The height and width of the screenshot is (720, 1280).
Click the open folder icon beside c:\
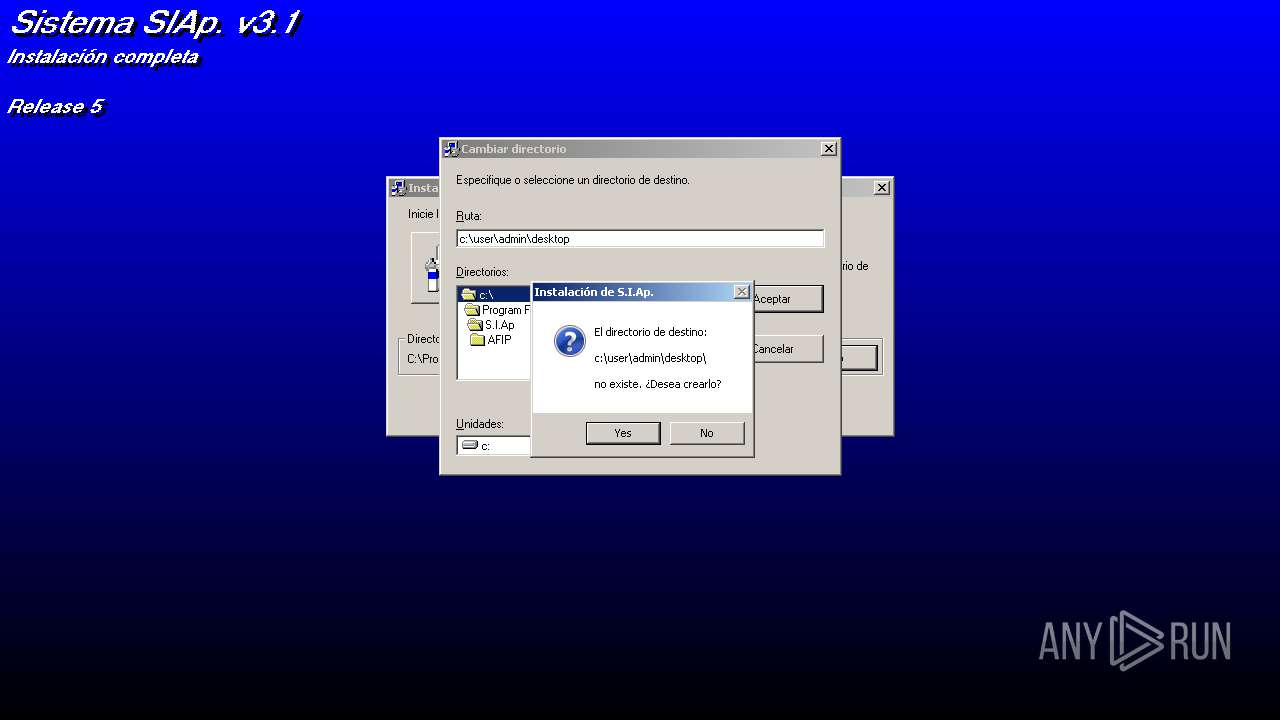468,295
